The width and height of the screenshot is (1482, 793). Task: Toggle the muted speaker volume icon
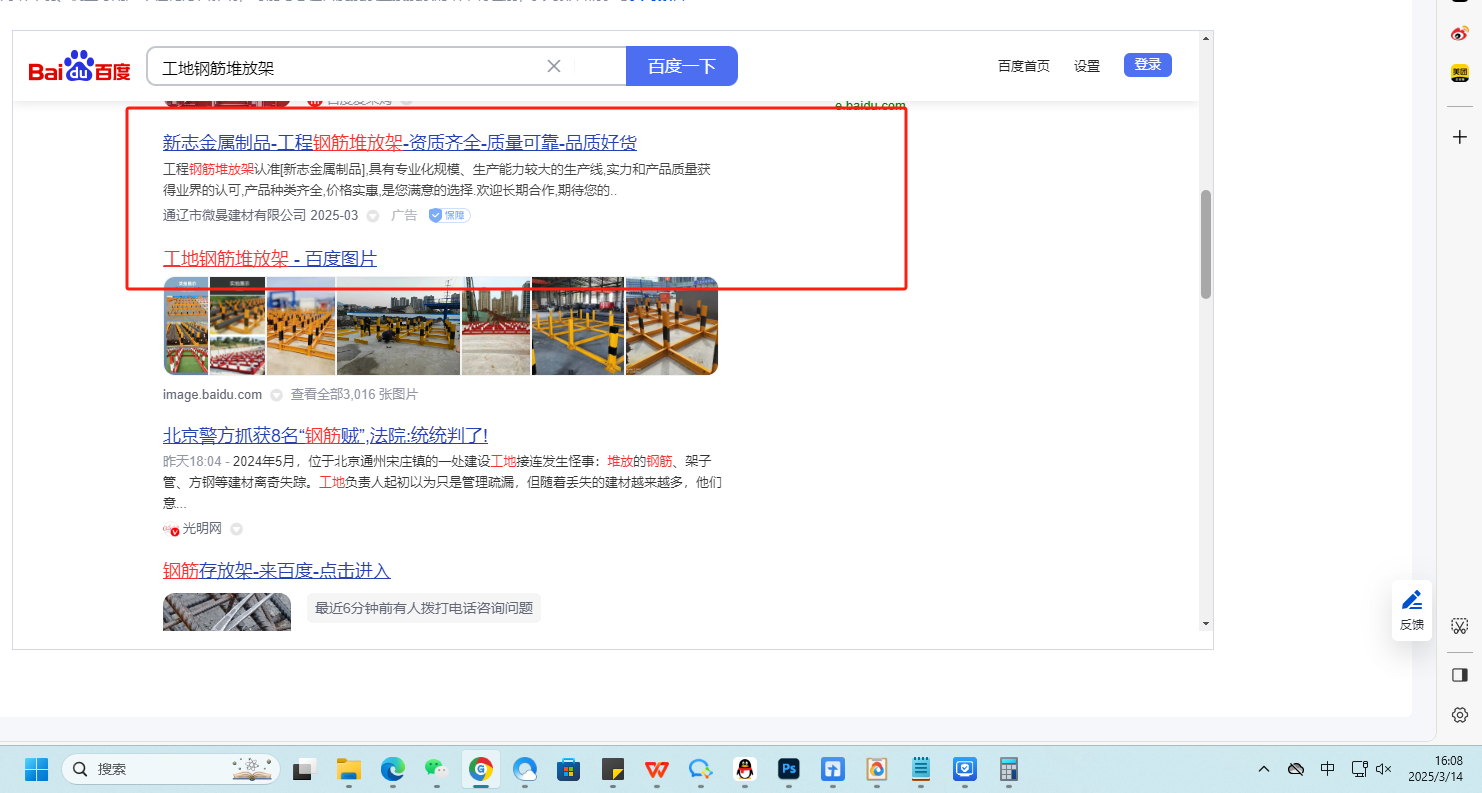pos(1384,769)
